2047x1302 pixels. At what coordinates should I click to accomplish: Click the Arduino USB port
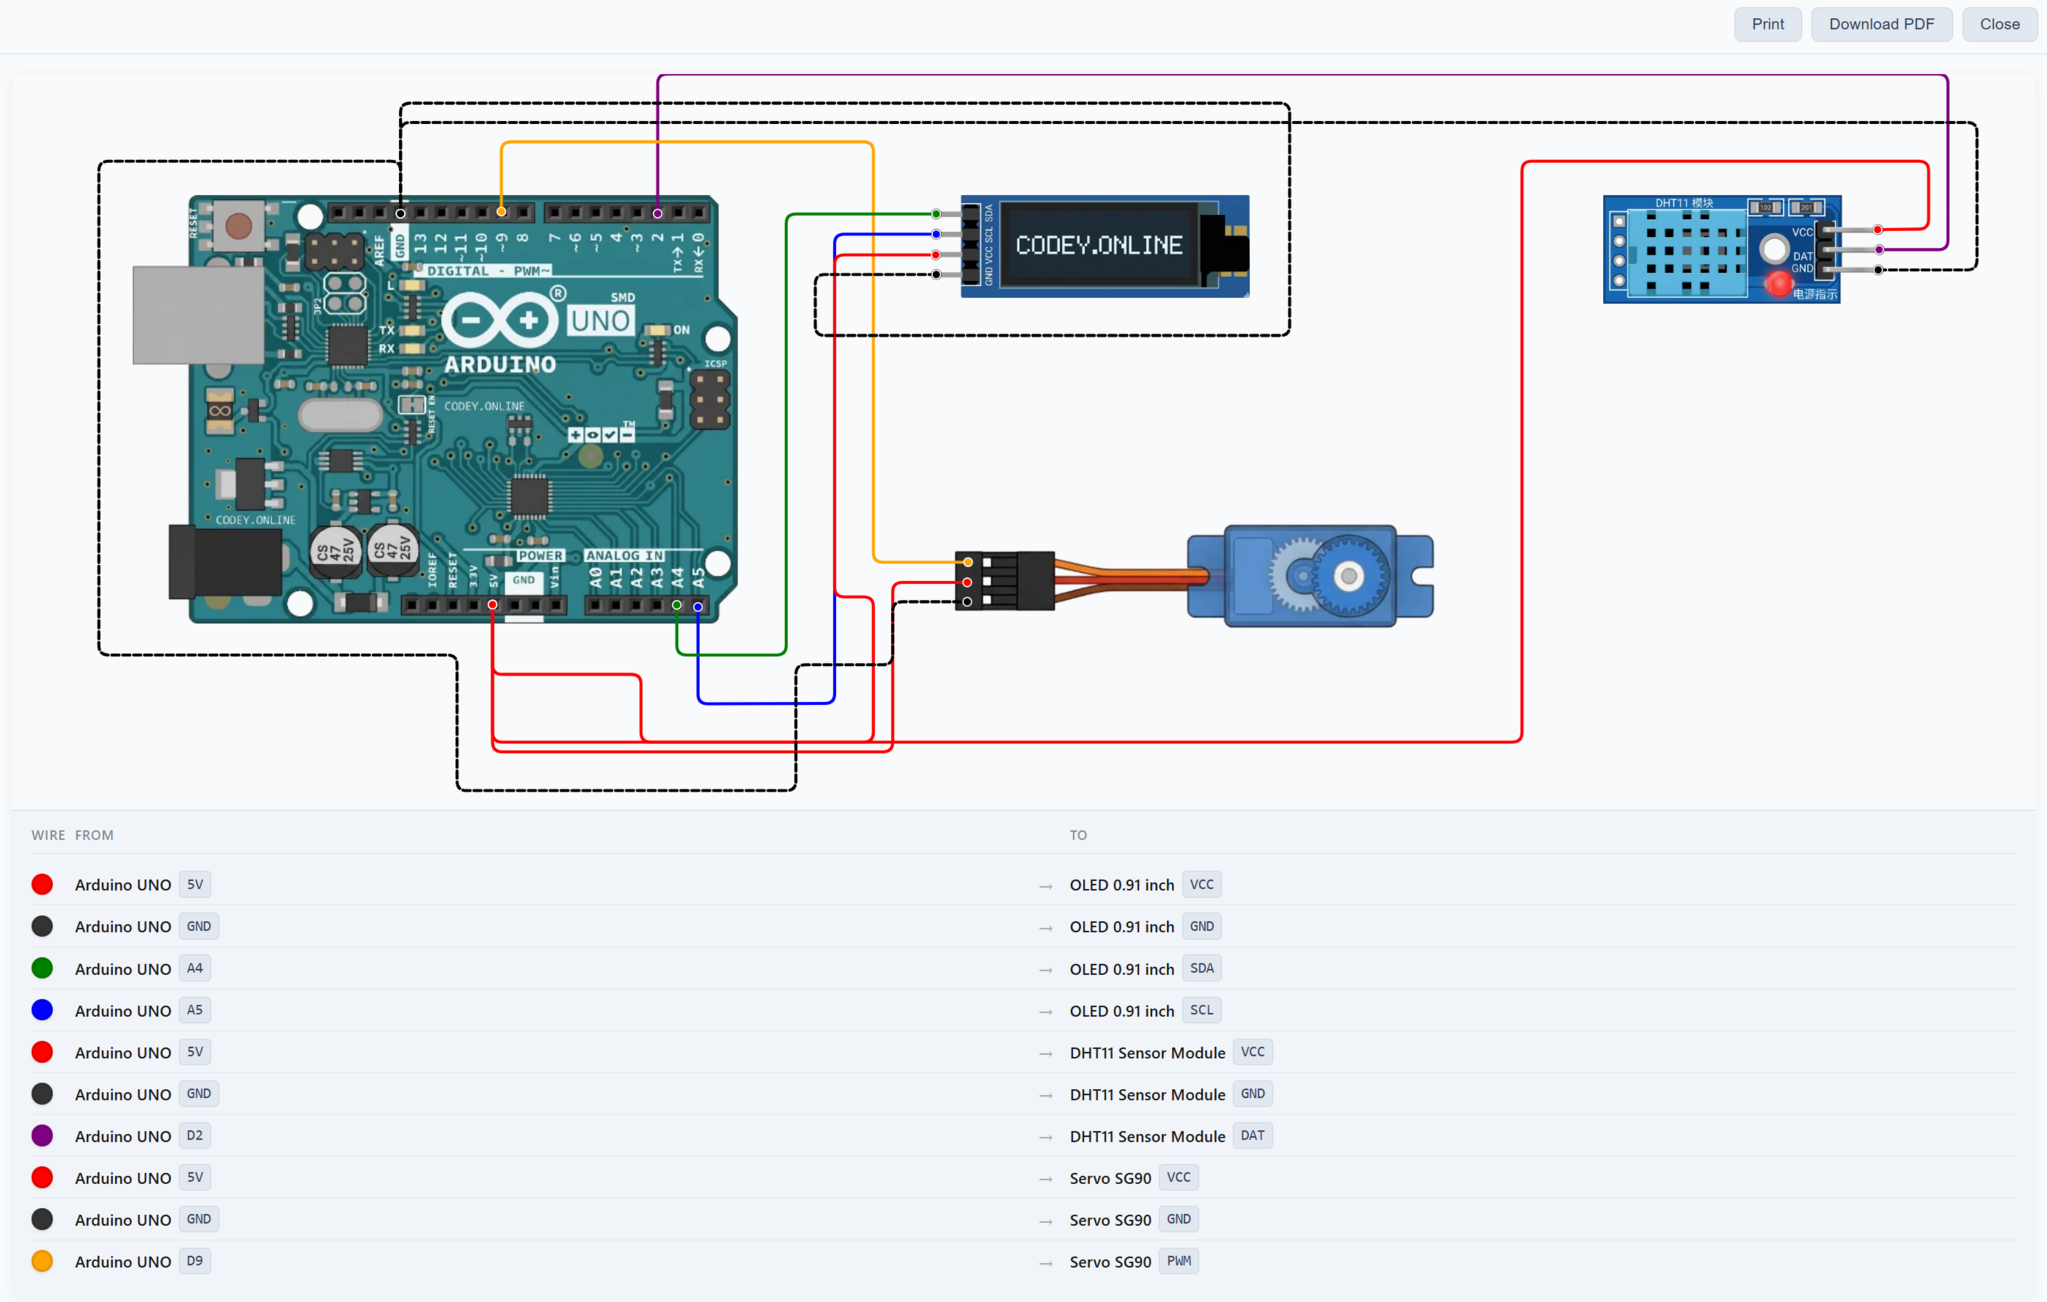tap(198, 314)
